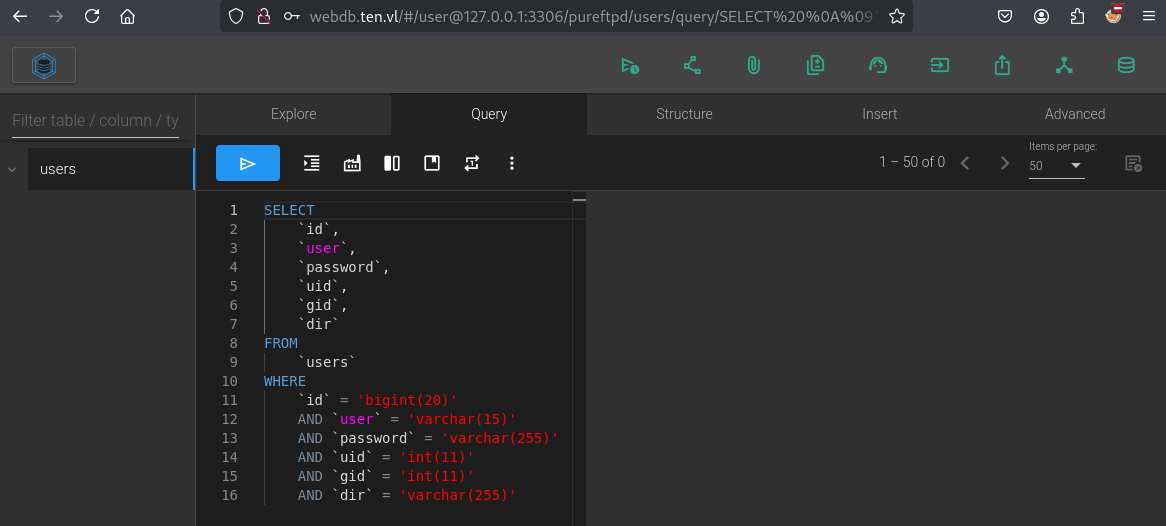Run the query with the blue send button
Screen dimensions: 1166x526
tap(248, 163)
